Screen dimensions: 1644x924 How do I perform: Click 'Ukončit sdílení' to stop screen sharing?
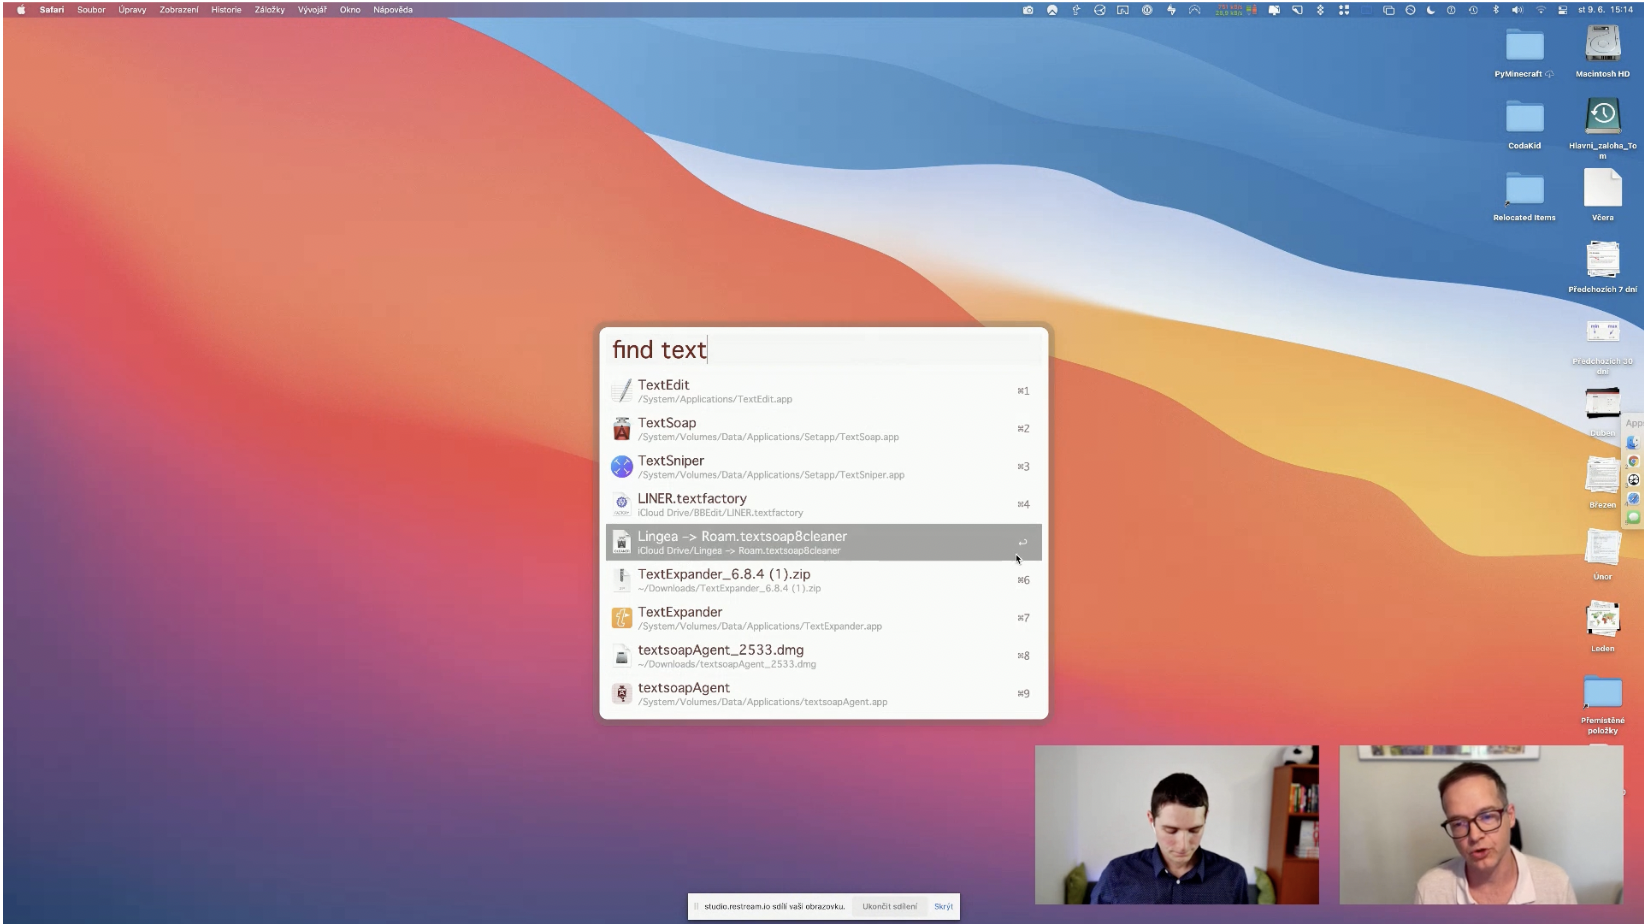[x=890, y=907]
